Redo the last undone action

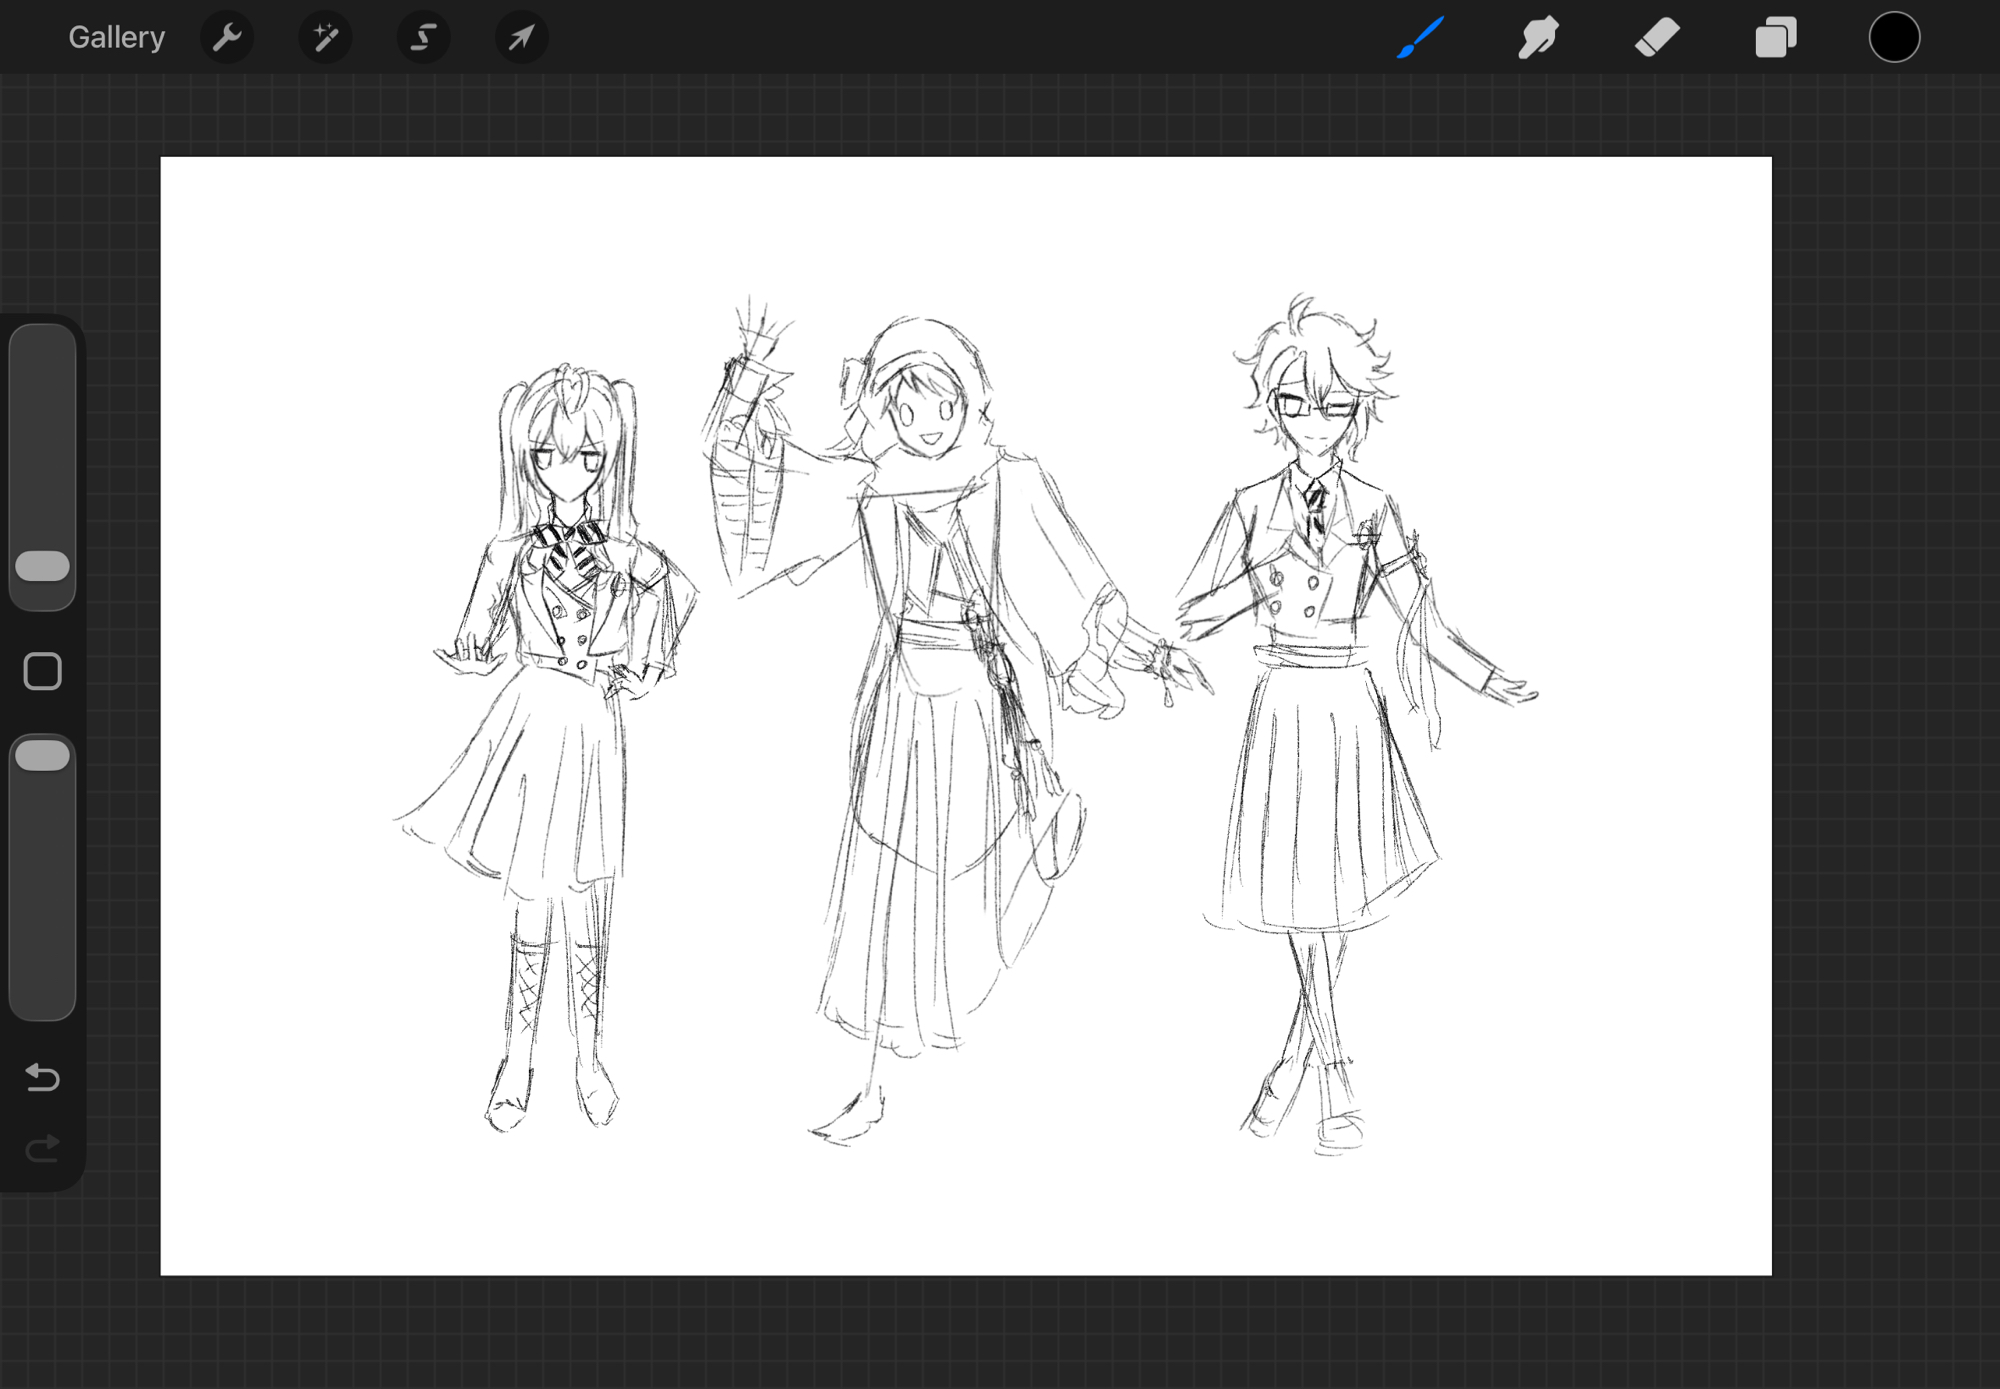click(43, 1148)
